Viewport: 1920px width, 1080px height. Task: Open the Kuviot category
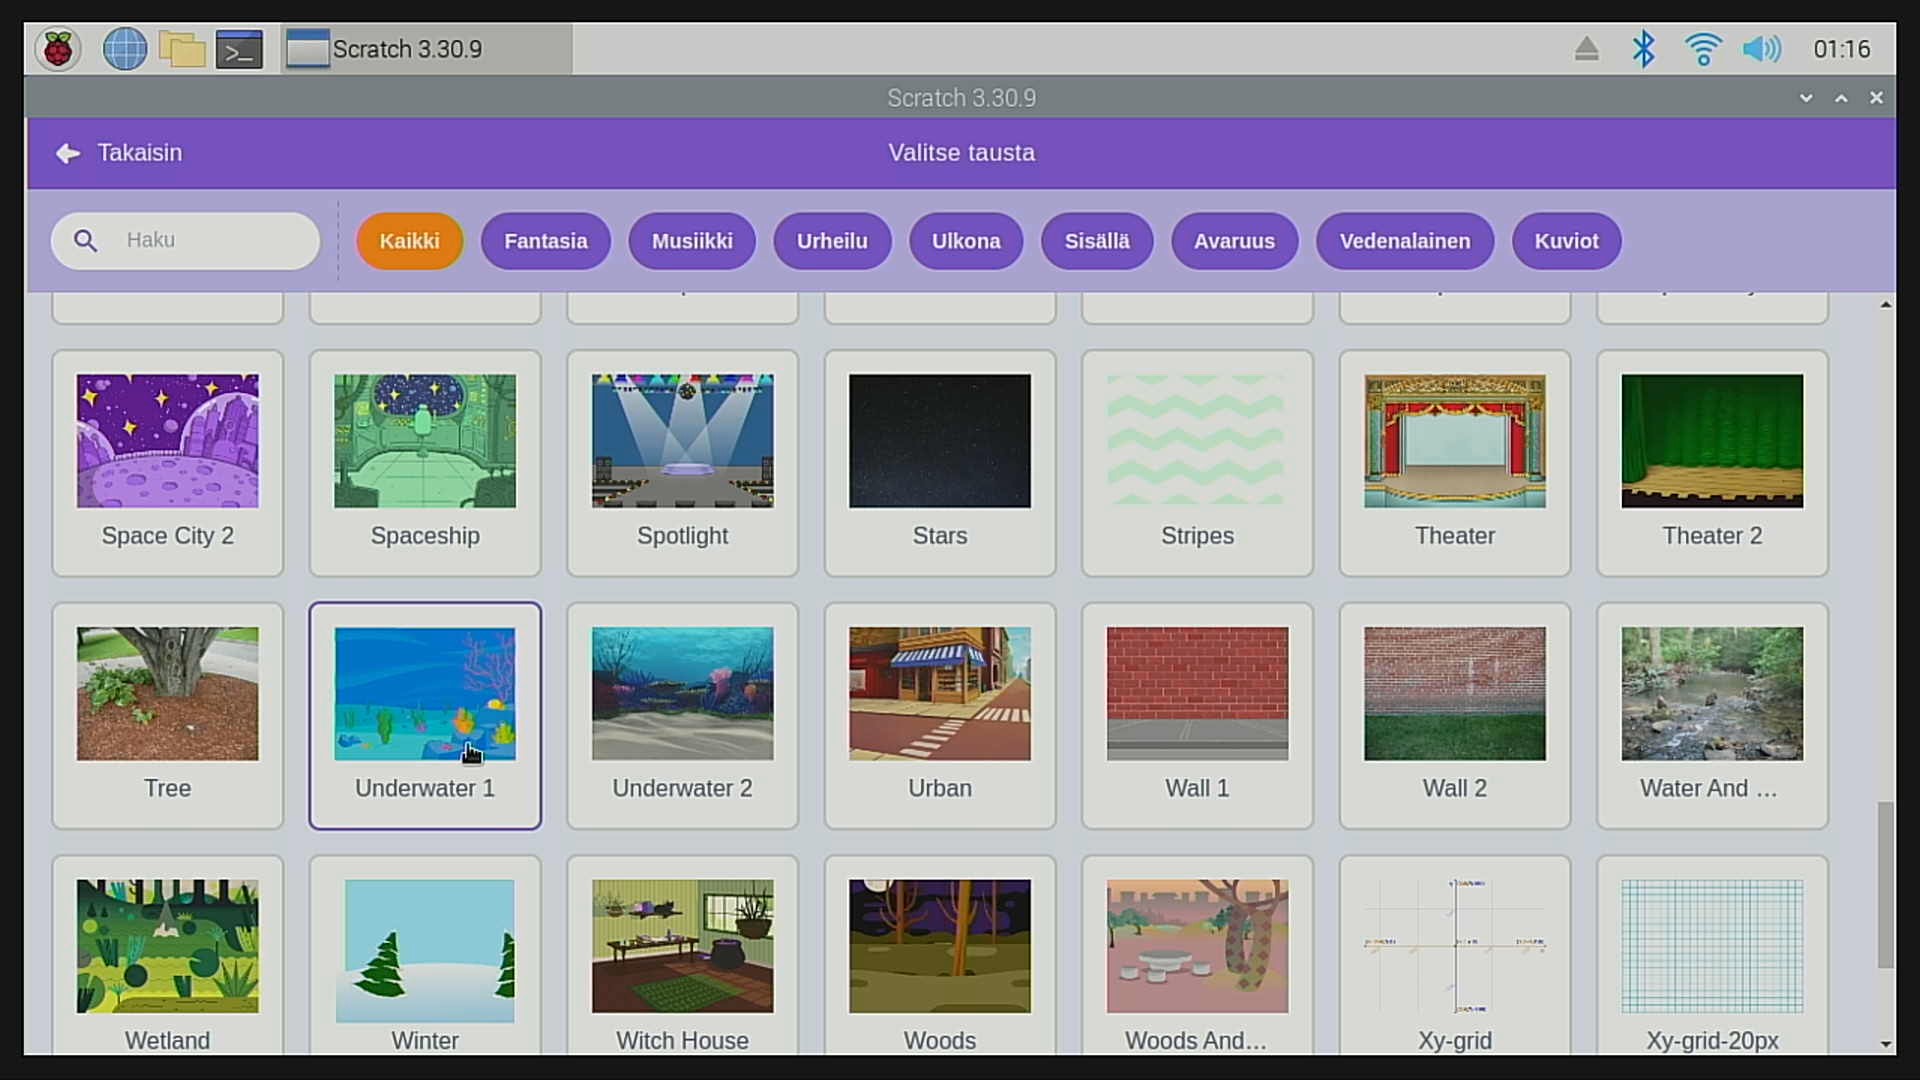(1566, 241)
